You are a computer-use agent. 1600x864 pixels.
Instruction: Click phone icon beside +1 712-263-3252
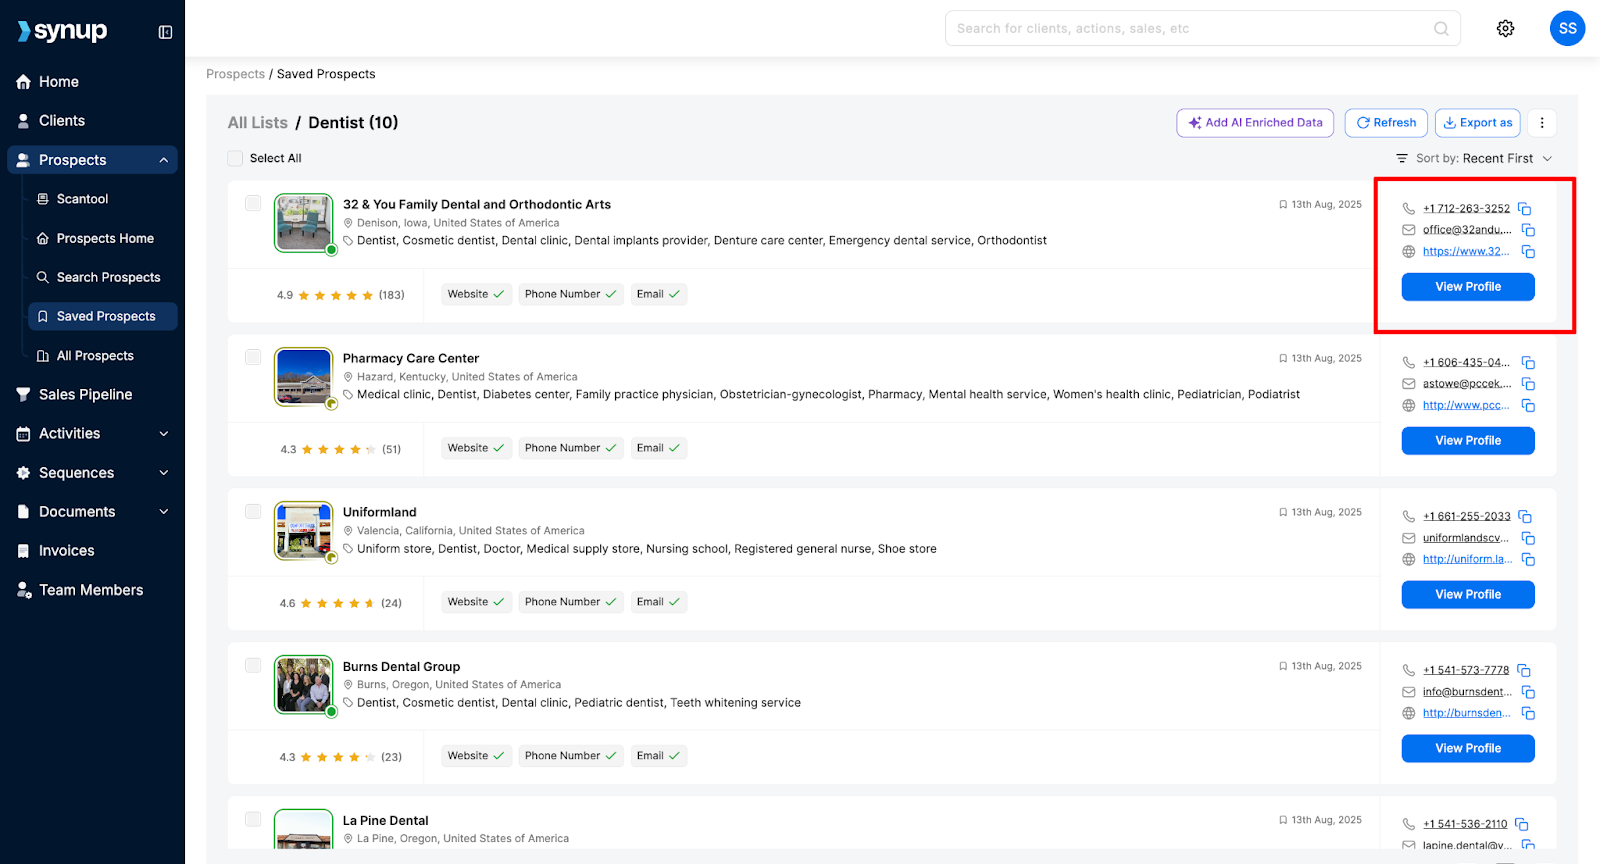click(1408, 209)
